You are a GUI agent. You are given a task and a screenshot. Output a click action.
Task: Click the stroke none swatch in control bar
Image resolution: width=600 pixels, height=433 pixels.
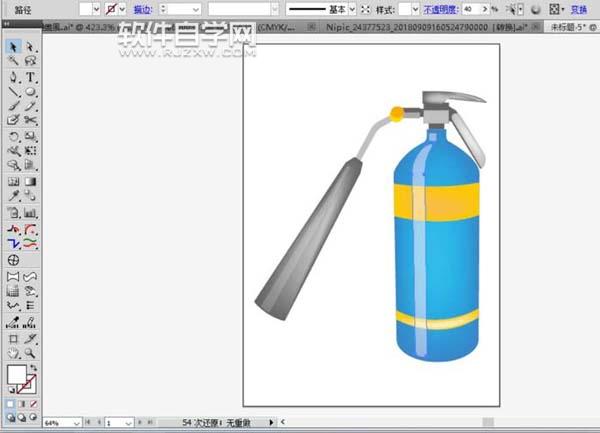coord(111,9)
